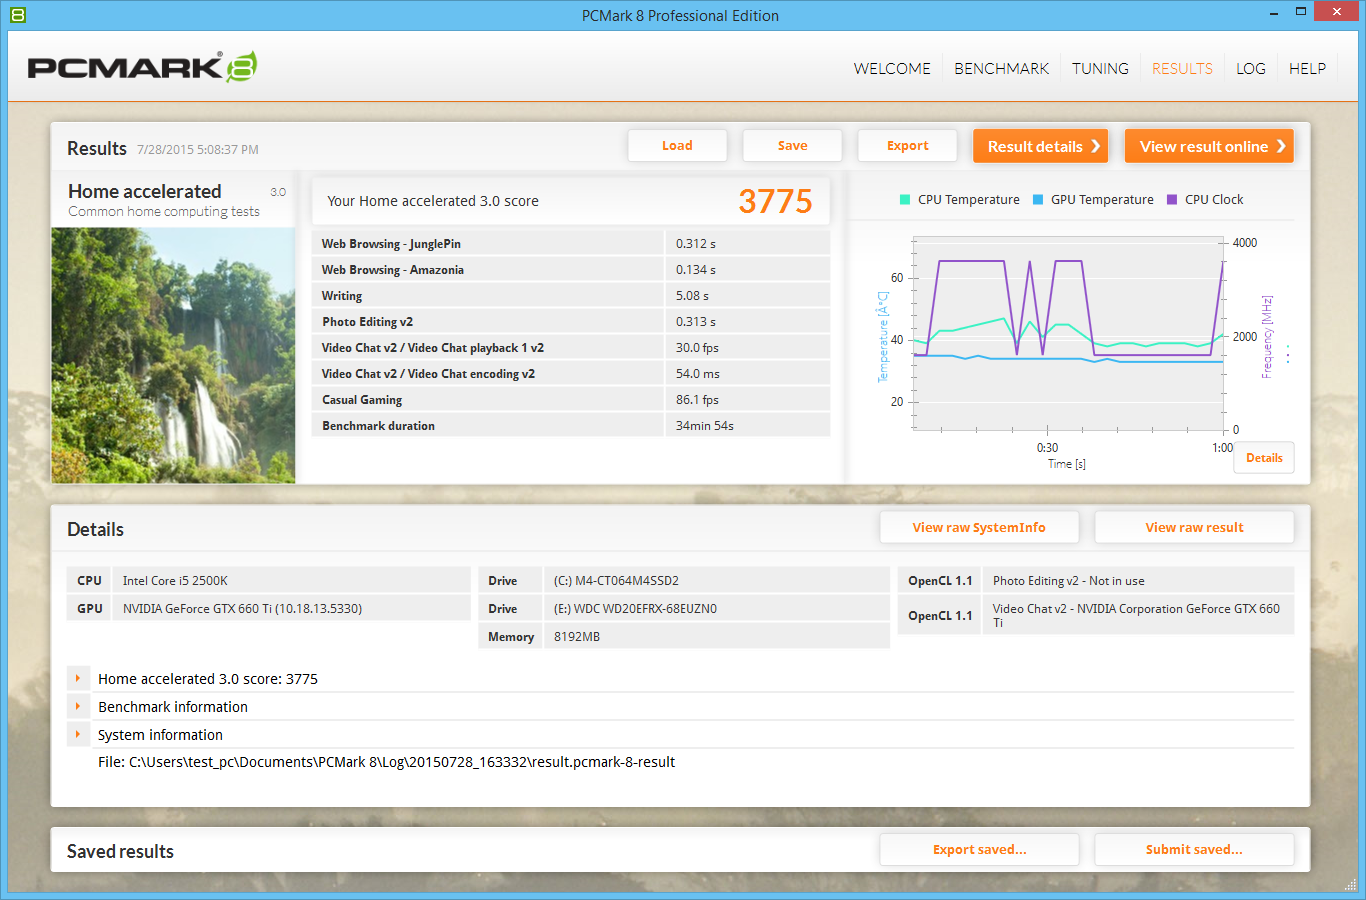Click the PCMark 8 logo
1366x900 pixels.
(x=142, y=67)
